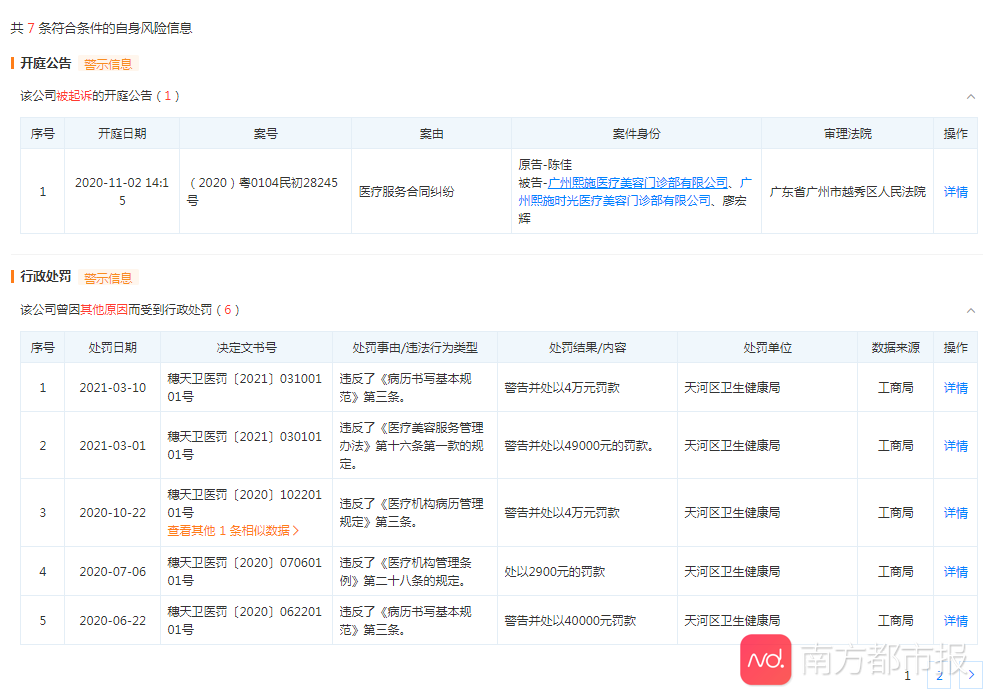
Task: Go to page 2 of penalties
Action: point(939,676)
